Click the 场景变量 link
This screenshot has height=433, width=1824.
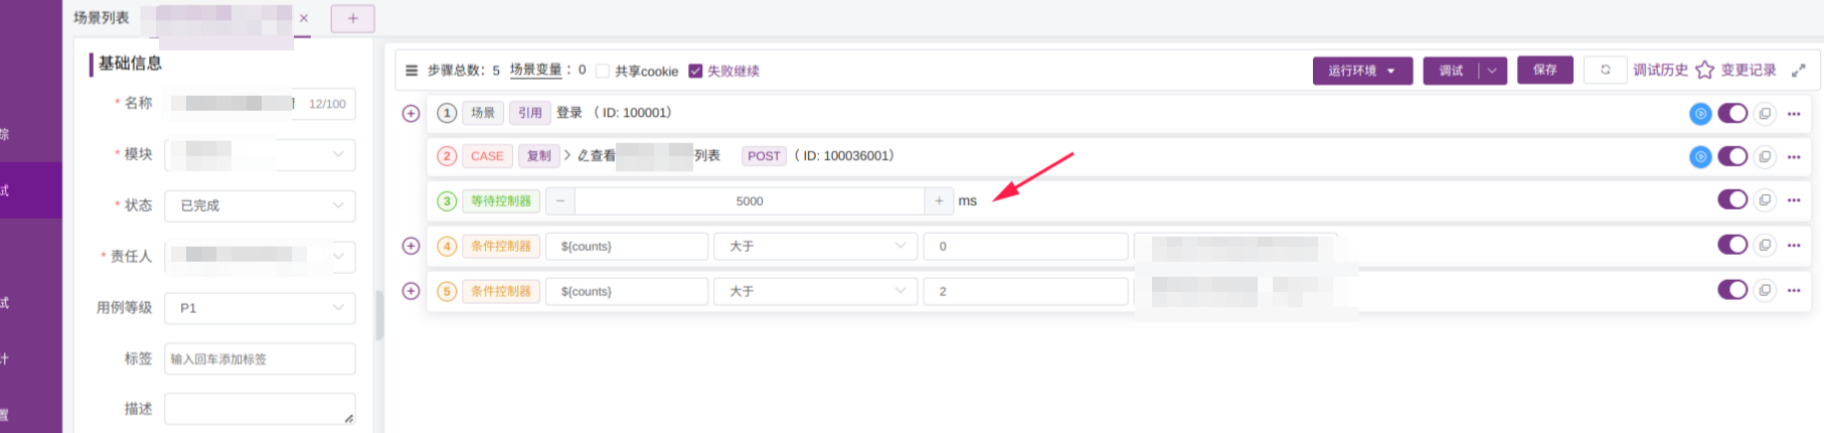(x=536, y=70)
